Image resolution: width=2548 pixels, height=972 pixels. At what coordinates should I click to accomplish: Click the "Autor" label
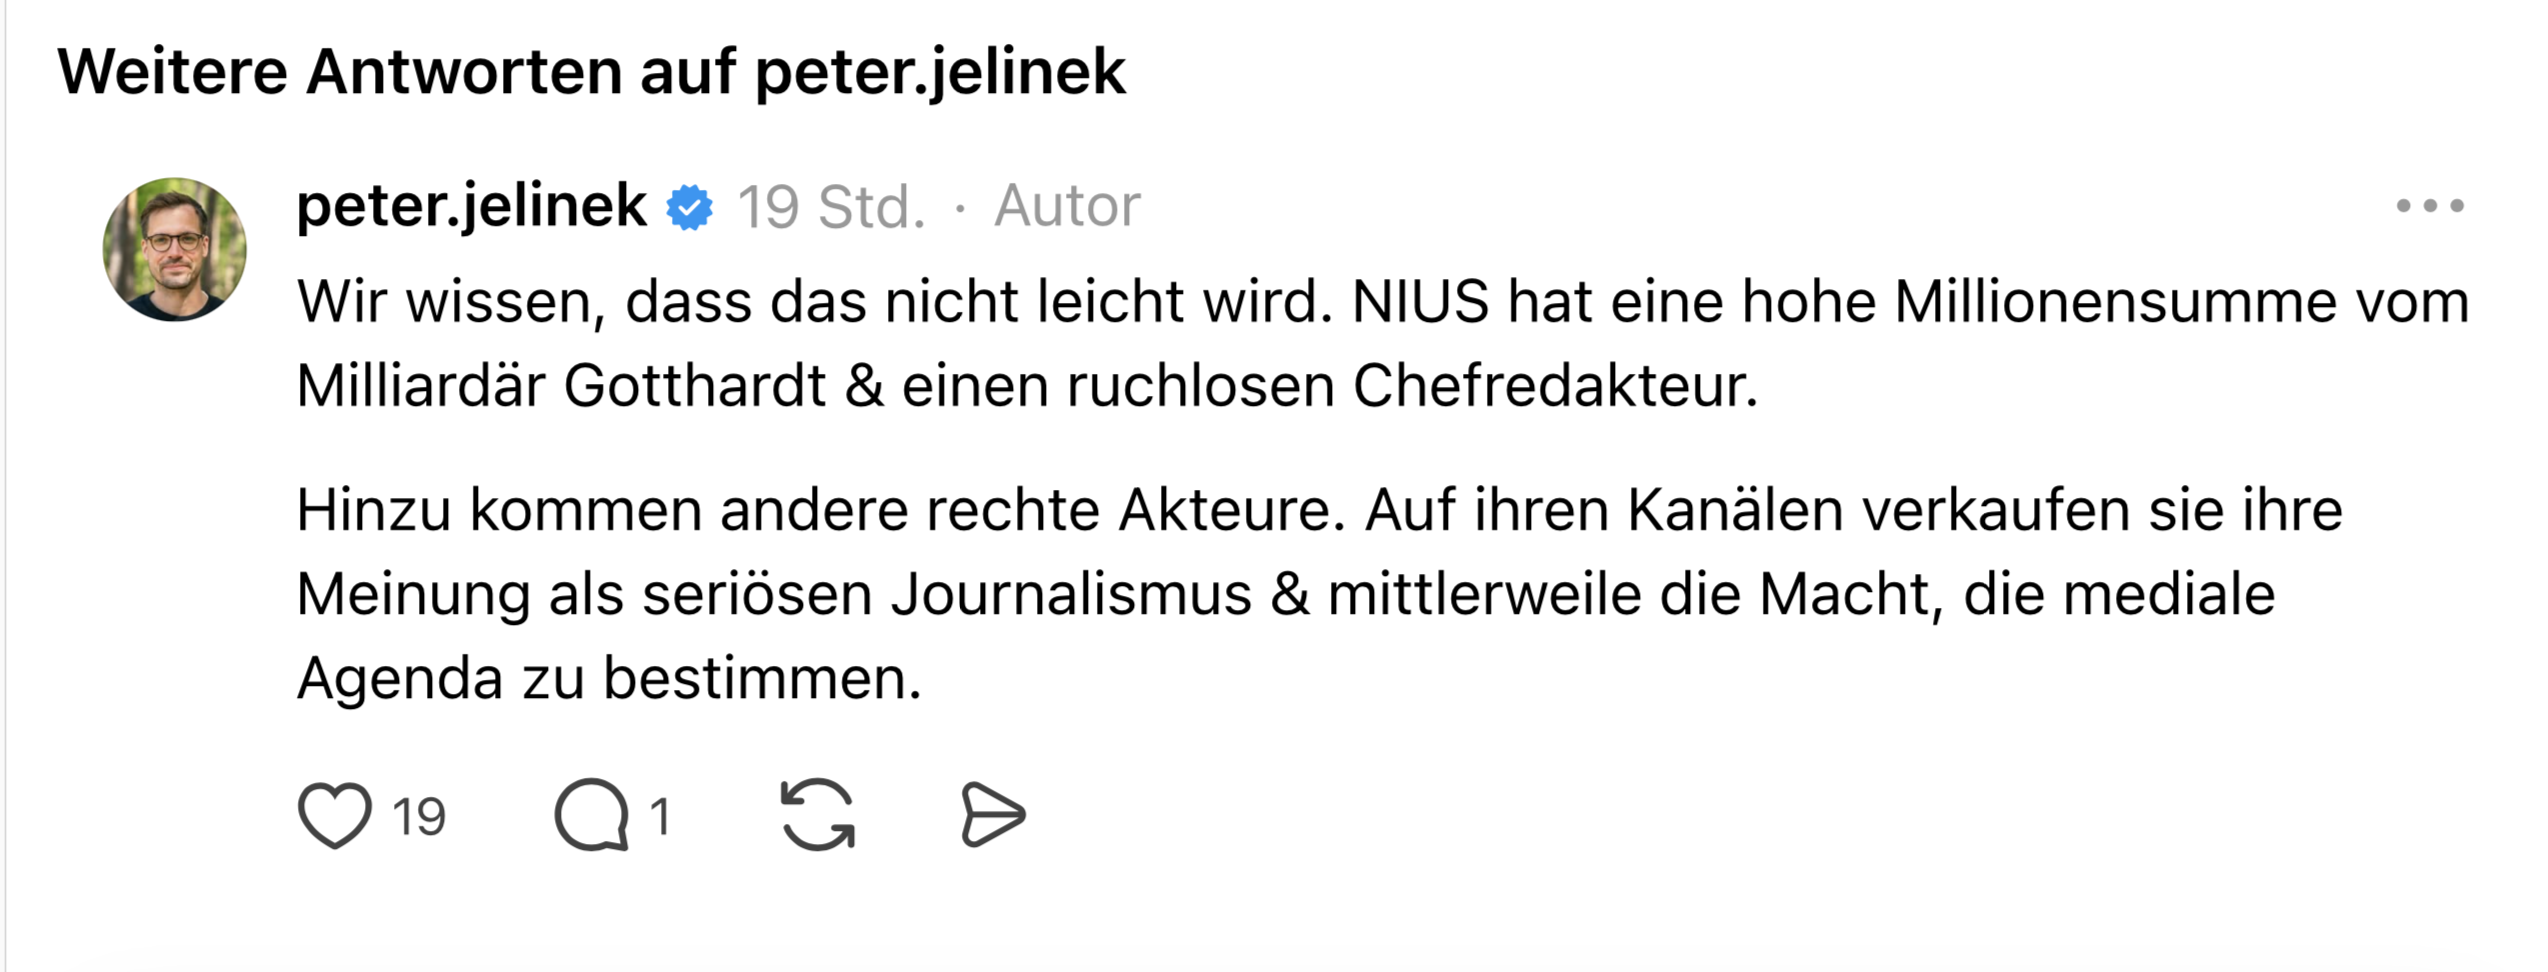[x=1067, y=206]
